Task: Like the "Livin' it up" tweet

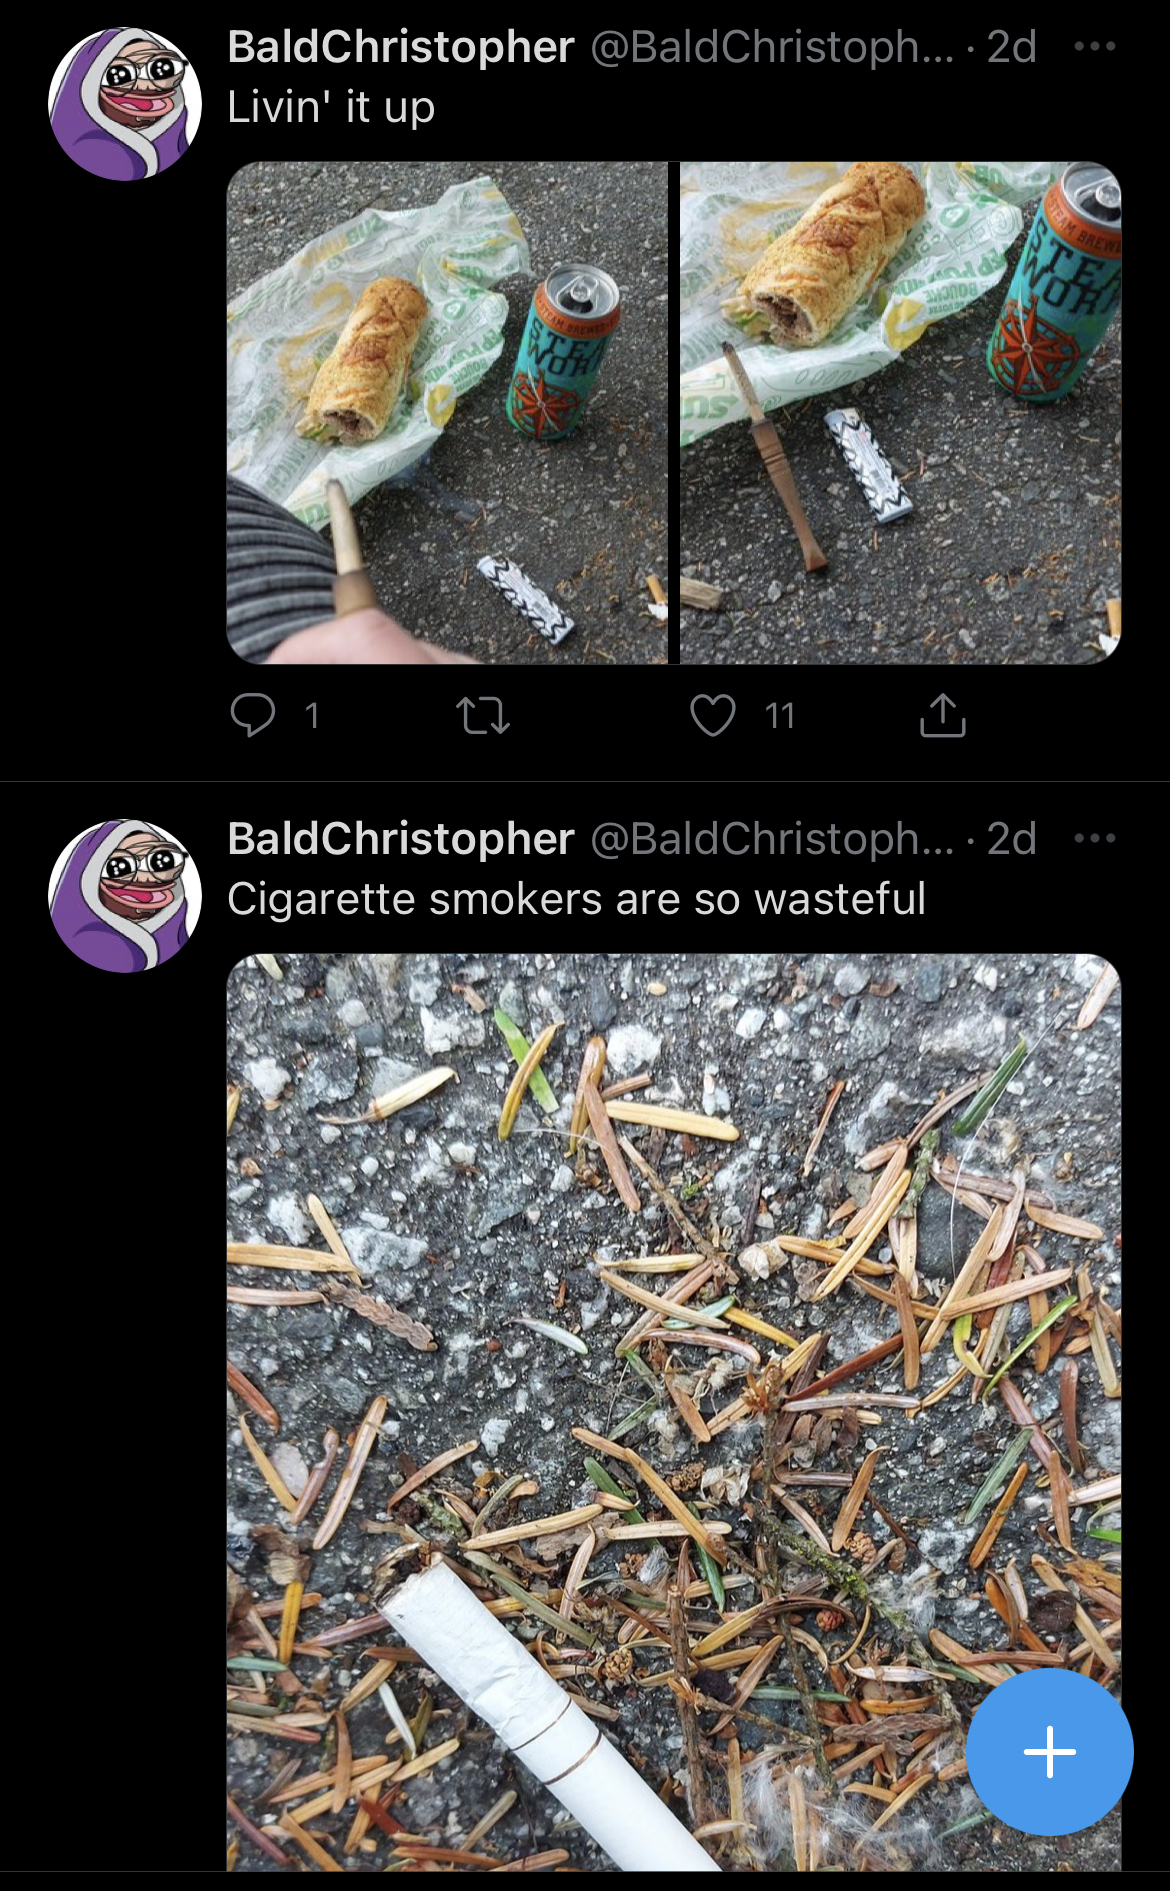Action: [713, 715]
